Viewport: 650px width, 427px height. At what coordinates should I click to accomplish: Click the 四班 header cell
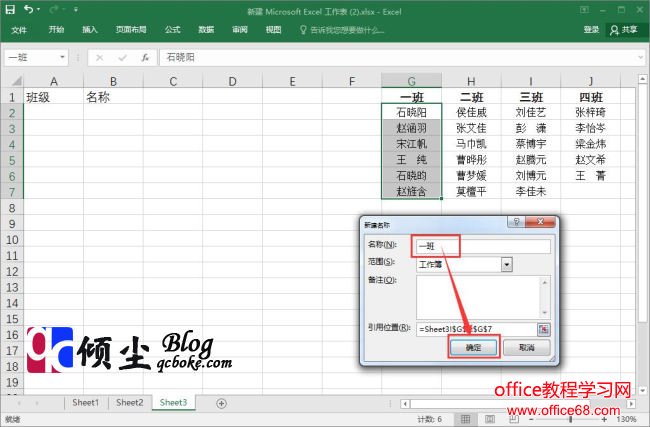coord(590,97)
